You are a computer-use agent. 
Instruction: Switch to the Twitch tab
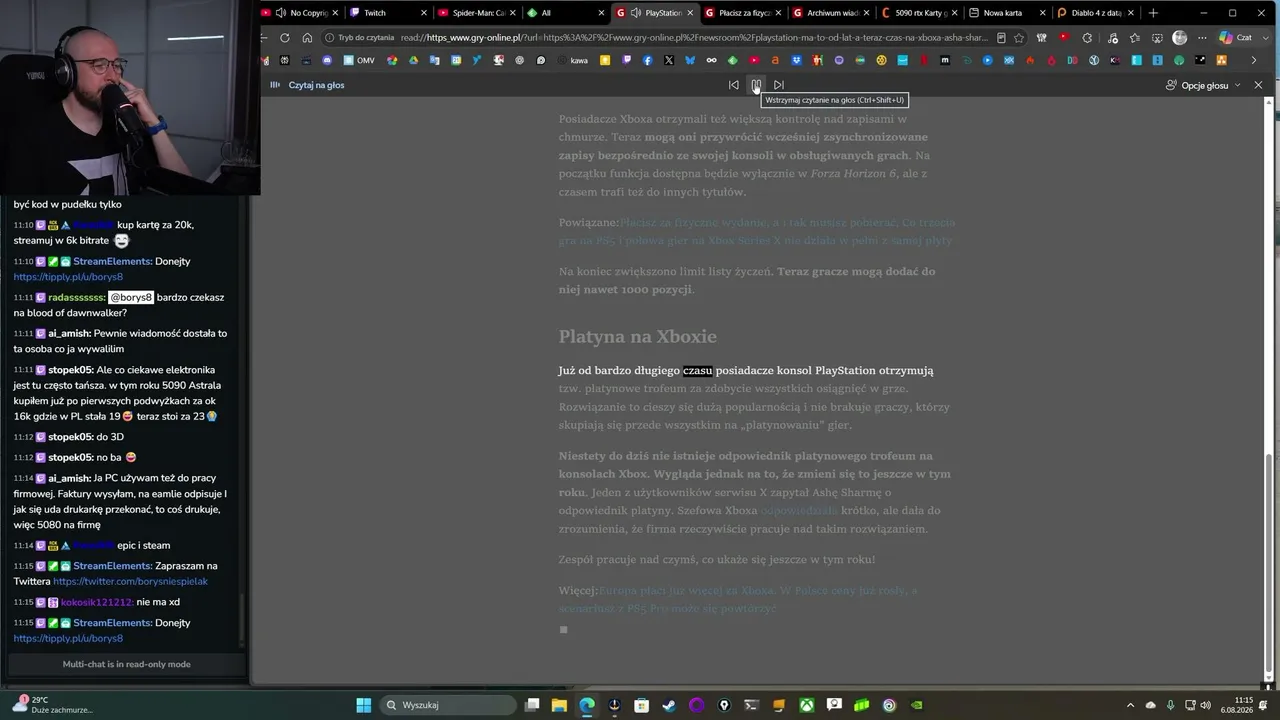(x=387, y=13)
